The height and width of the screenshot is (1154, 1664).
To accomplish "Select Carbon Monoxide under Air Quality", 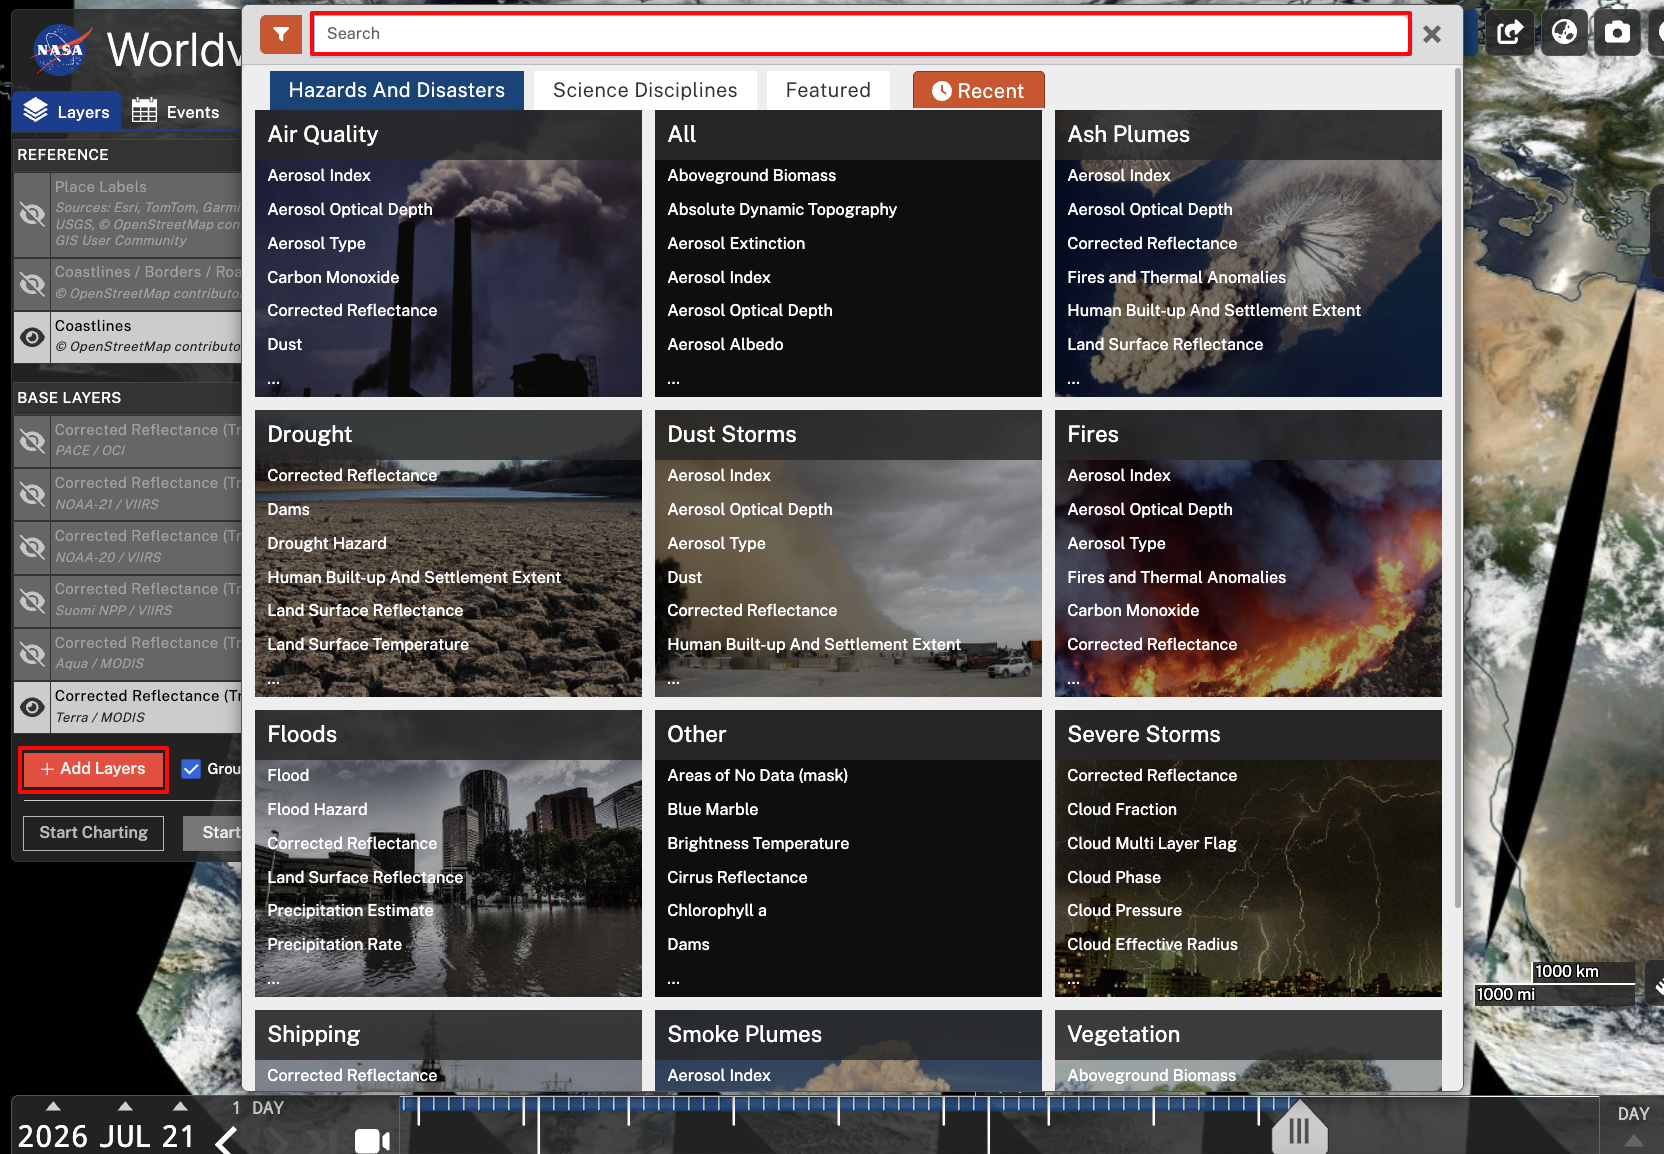I will pyautogui.click(x=333, y=278).
